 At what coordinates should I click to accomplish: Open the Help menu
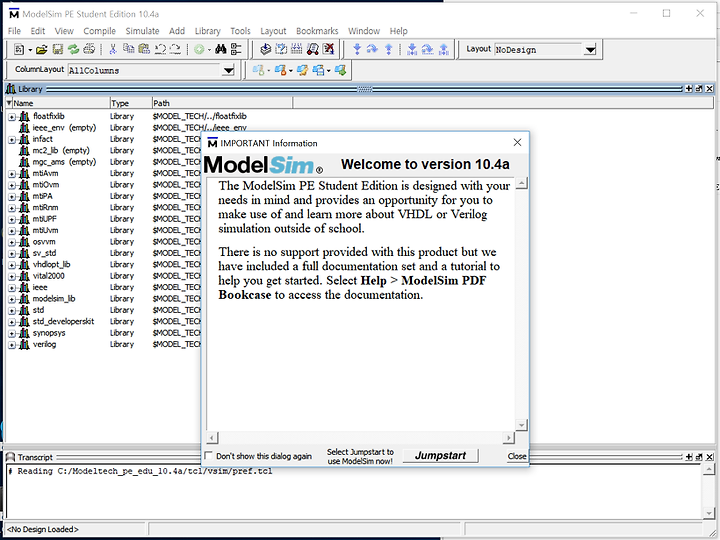pos(399,31)
